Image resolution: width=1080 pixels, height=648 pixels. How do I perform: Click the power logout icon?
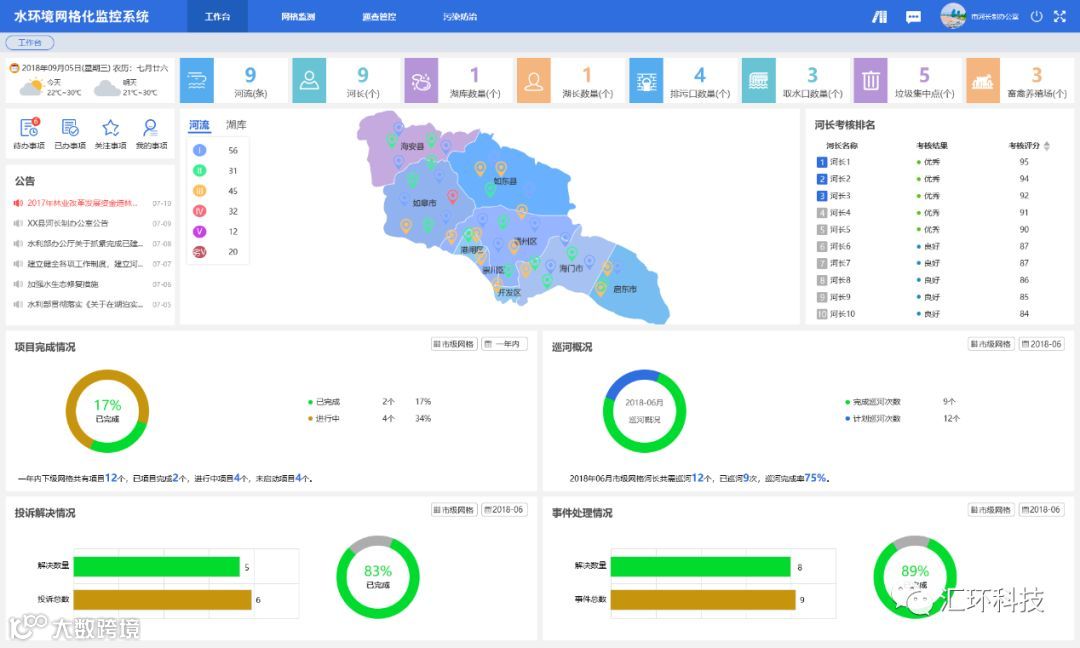click(x=1037, y=17)
